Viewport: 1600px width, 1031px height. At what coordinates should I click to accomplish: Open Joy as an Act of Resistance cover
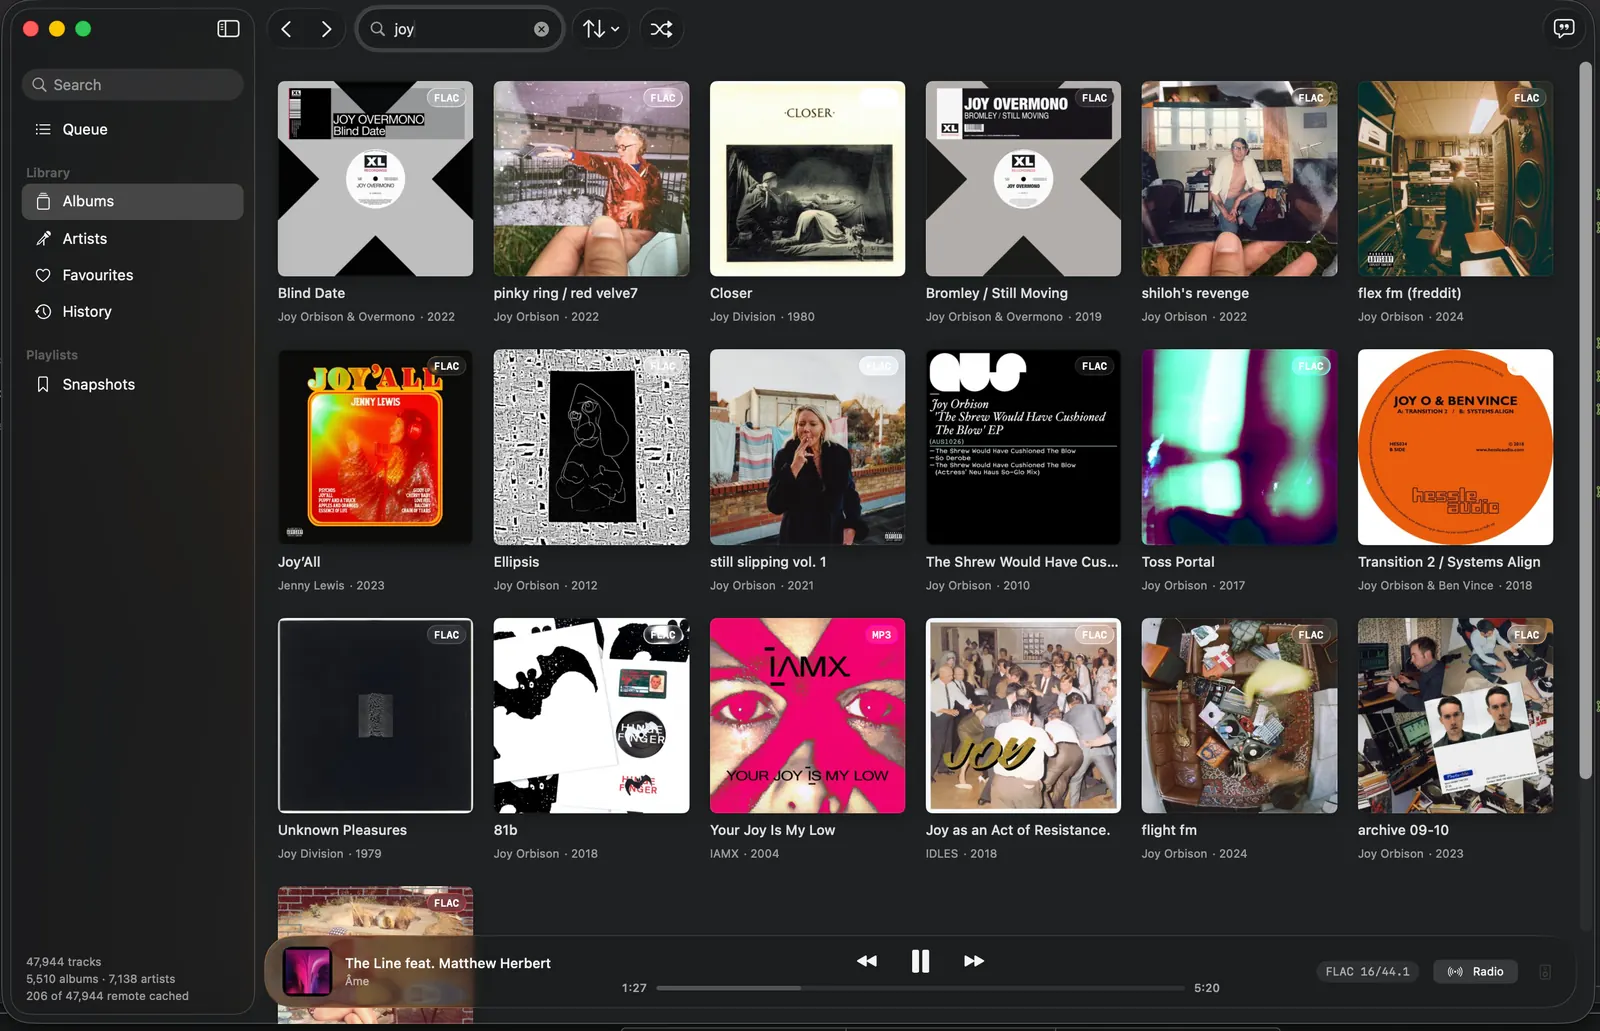(x=1023, y=715)
